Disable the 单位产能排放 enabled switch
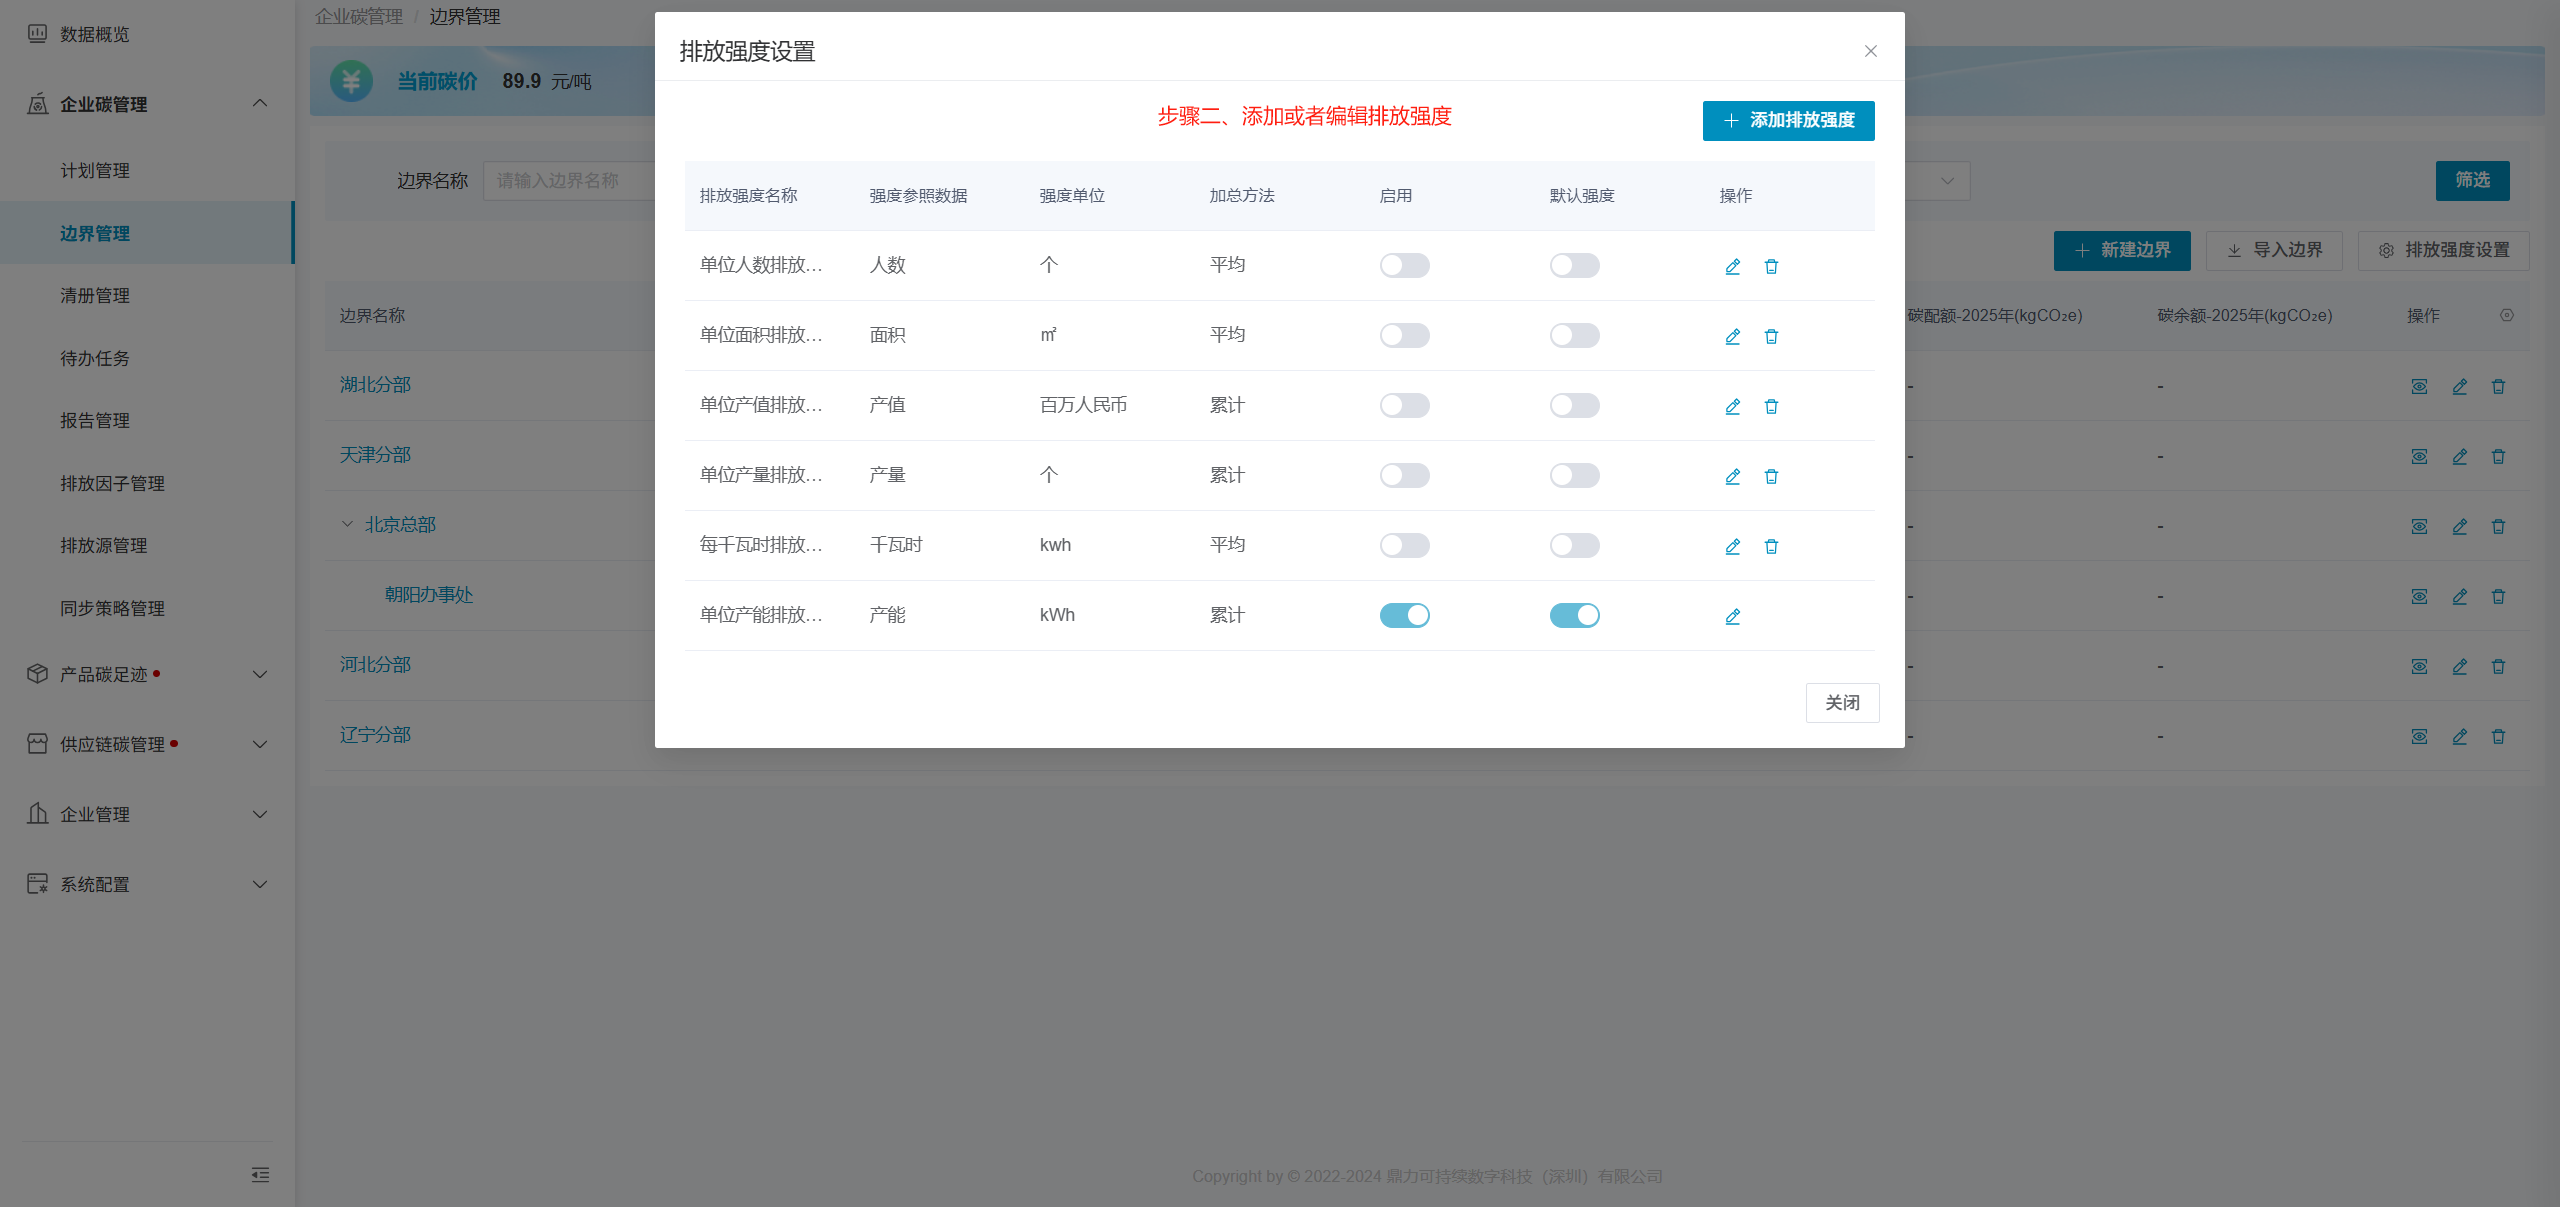This screenshot has height=1207, width=2560. pos(1404,615)
